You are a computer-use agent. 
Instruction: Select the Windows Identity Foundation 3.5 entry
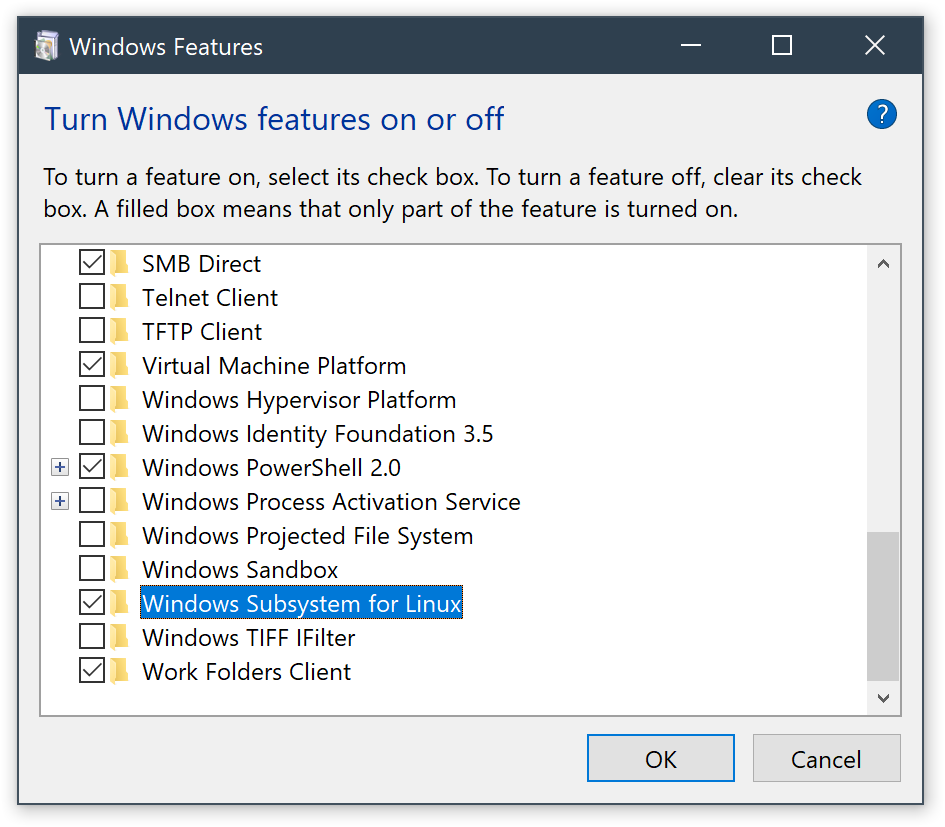coord(318,433)
